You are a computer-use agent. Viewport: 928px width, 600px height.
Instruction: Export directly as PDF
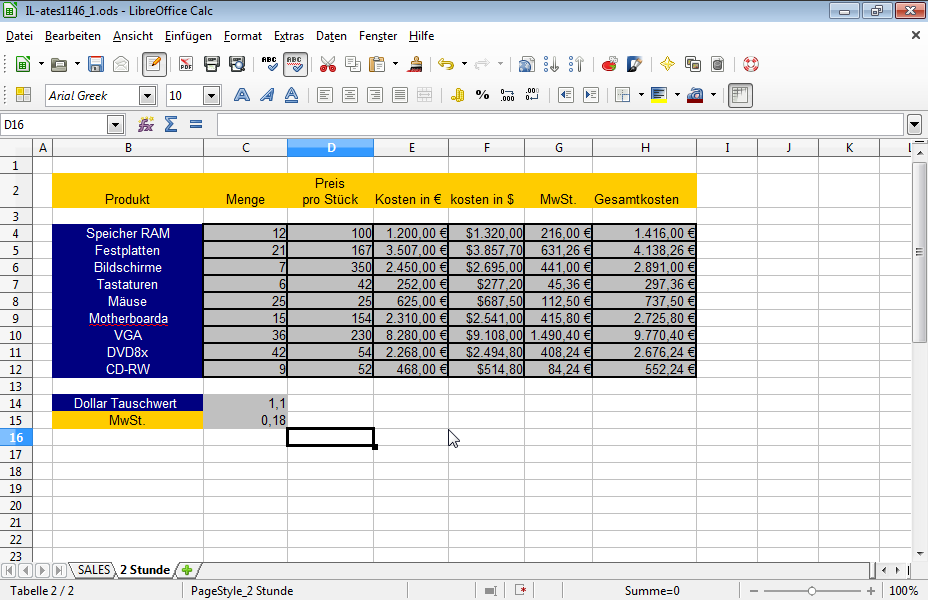pos(186,64)
